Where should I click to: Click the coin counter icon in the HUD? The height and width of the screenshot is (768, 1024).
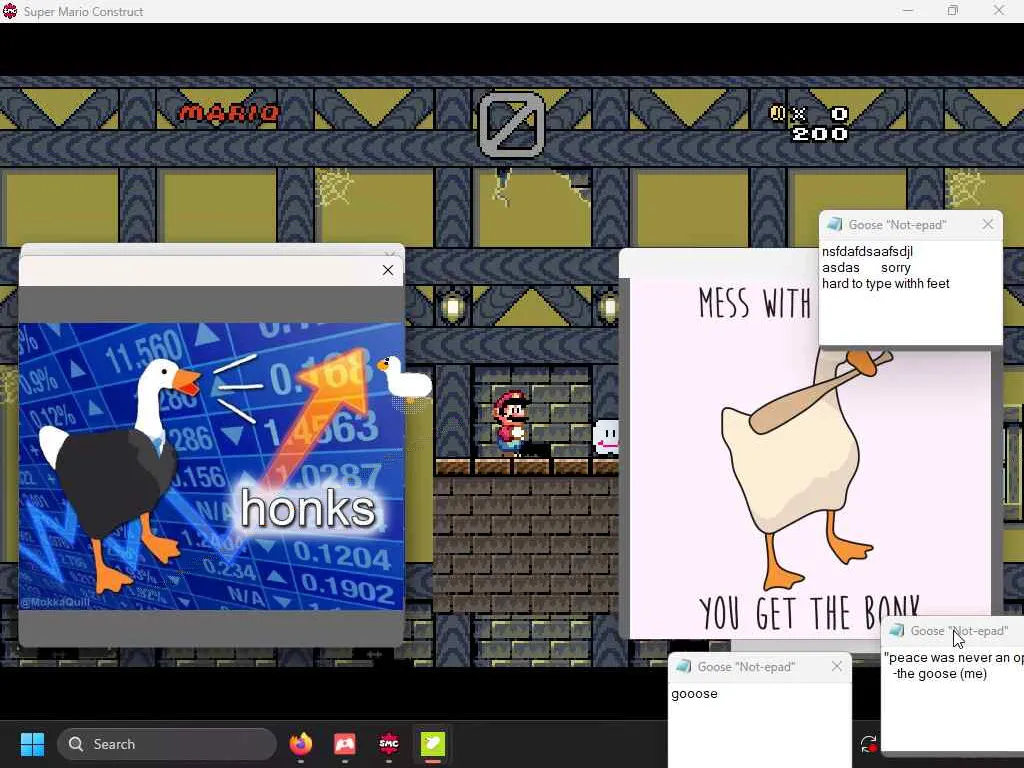pyautogui.click(x=777, y=114)
